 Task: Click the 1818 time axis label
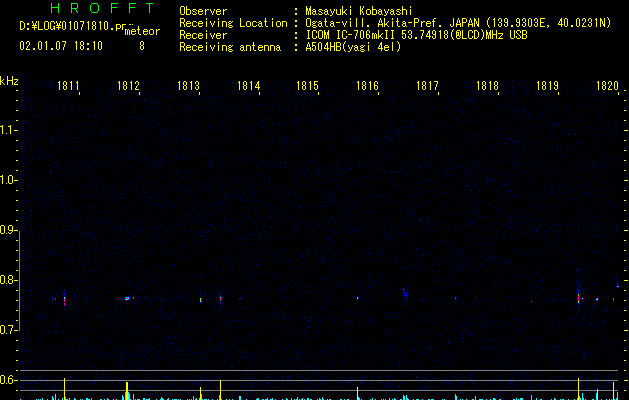click(487, 86)
